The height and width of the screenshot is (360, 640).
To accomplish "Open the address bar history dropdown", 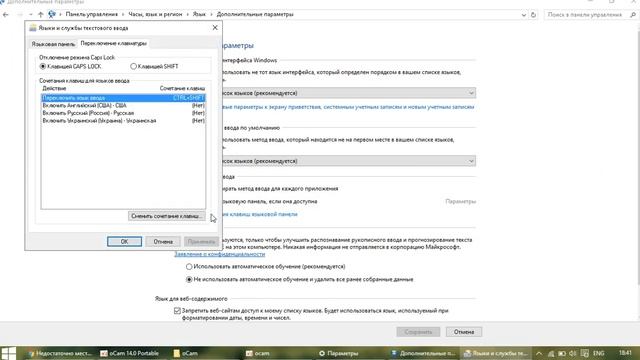I will click(x=524, y=15).
